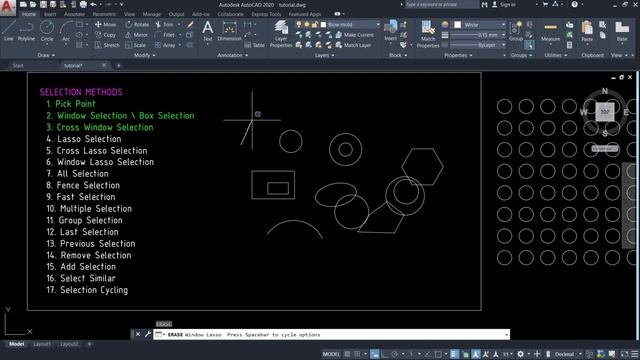The height and width of the screenshot is (360, 640).
Task: Select the Line tool
Action: pyautogui.click(x=9, y=31)
